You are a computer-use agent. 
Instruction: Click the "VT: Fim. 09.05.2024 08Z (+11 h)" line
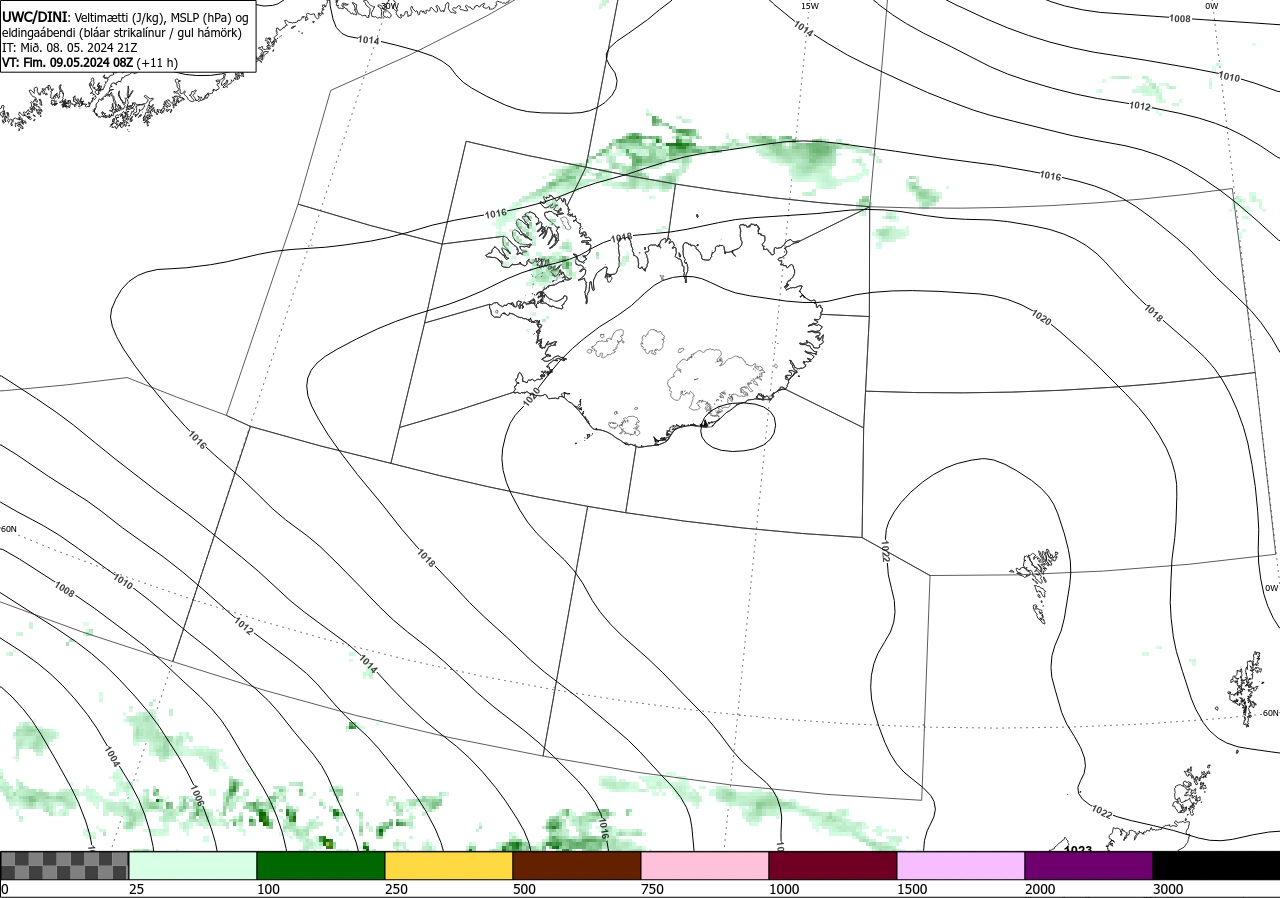pos(90,62)
